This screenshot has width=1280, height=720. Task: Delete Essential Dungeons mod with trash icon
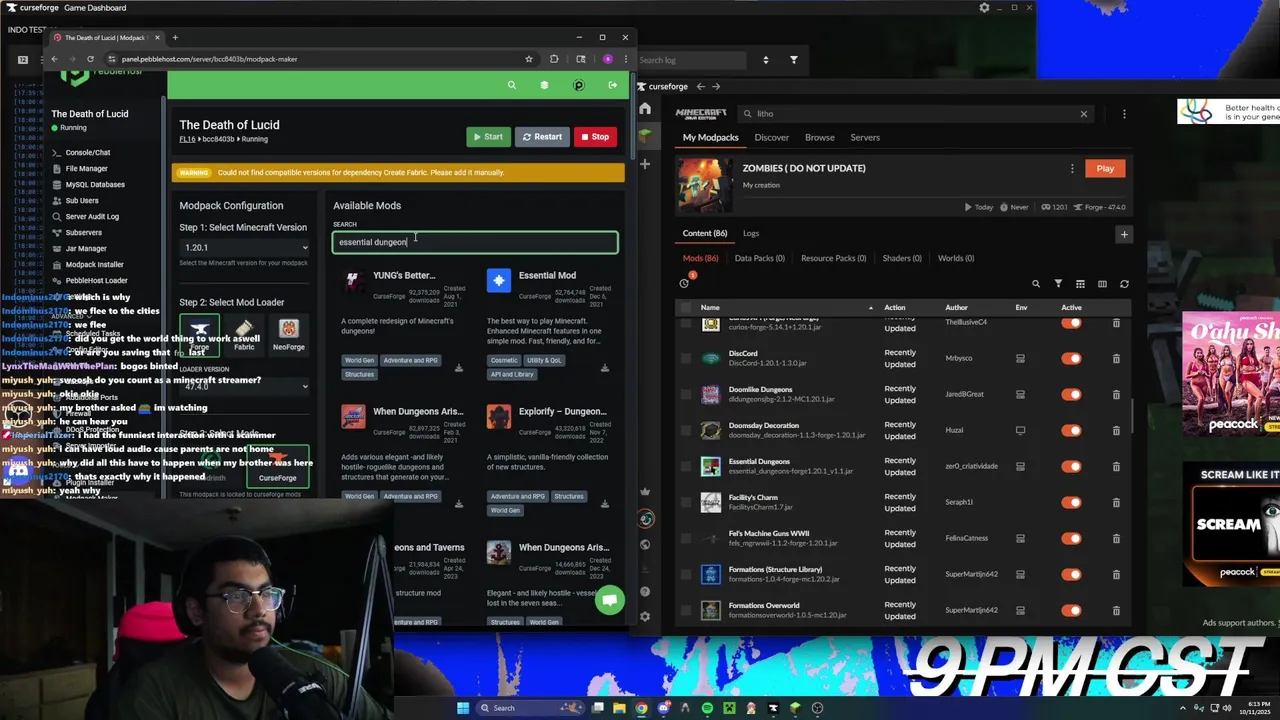pos(1116,466)
